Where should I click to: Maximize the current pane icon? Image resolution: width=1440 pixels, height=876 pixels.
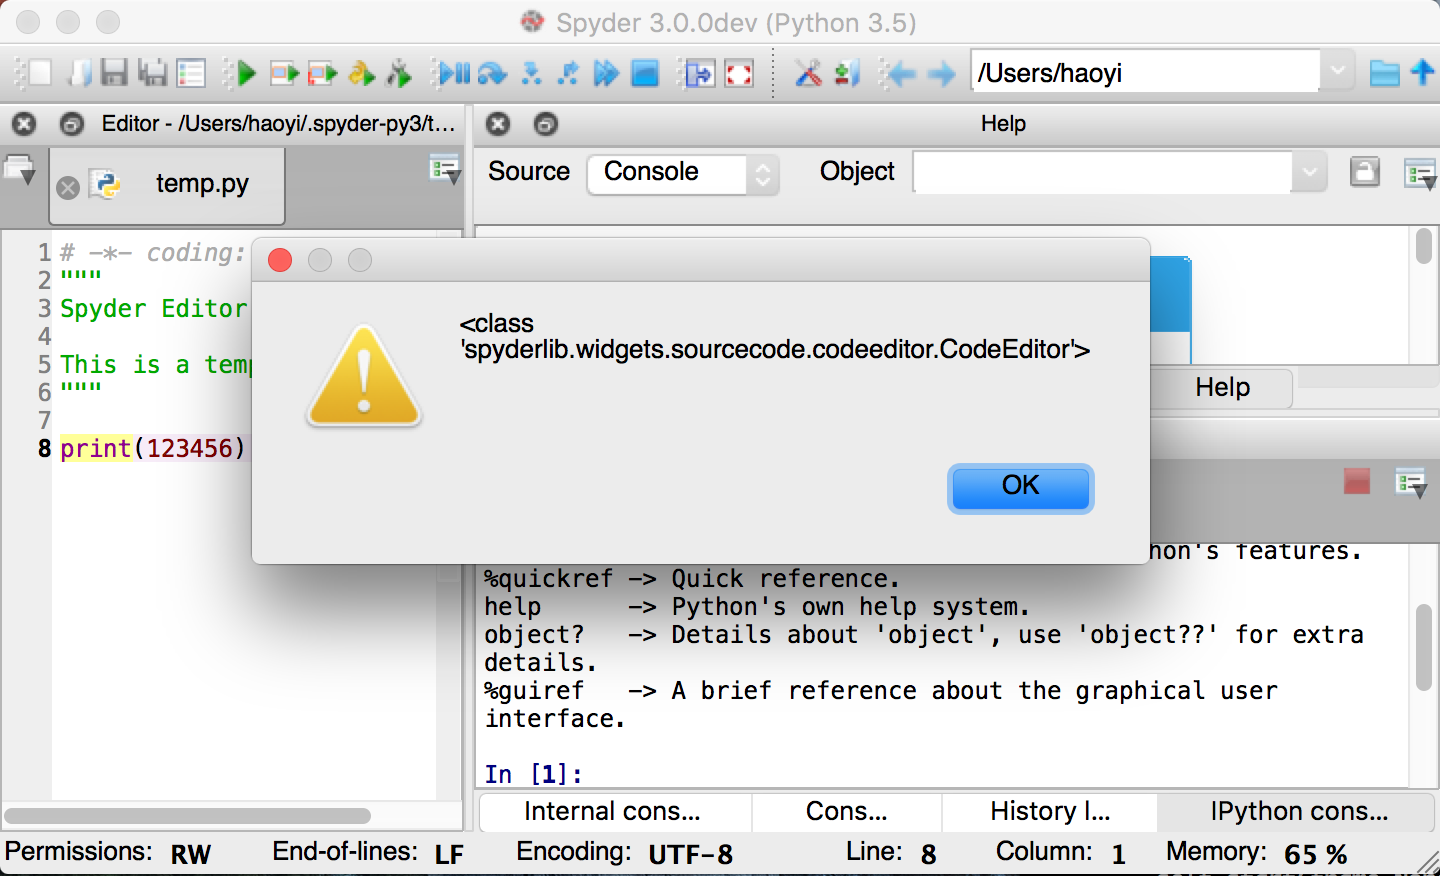[700, 73]
